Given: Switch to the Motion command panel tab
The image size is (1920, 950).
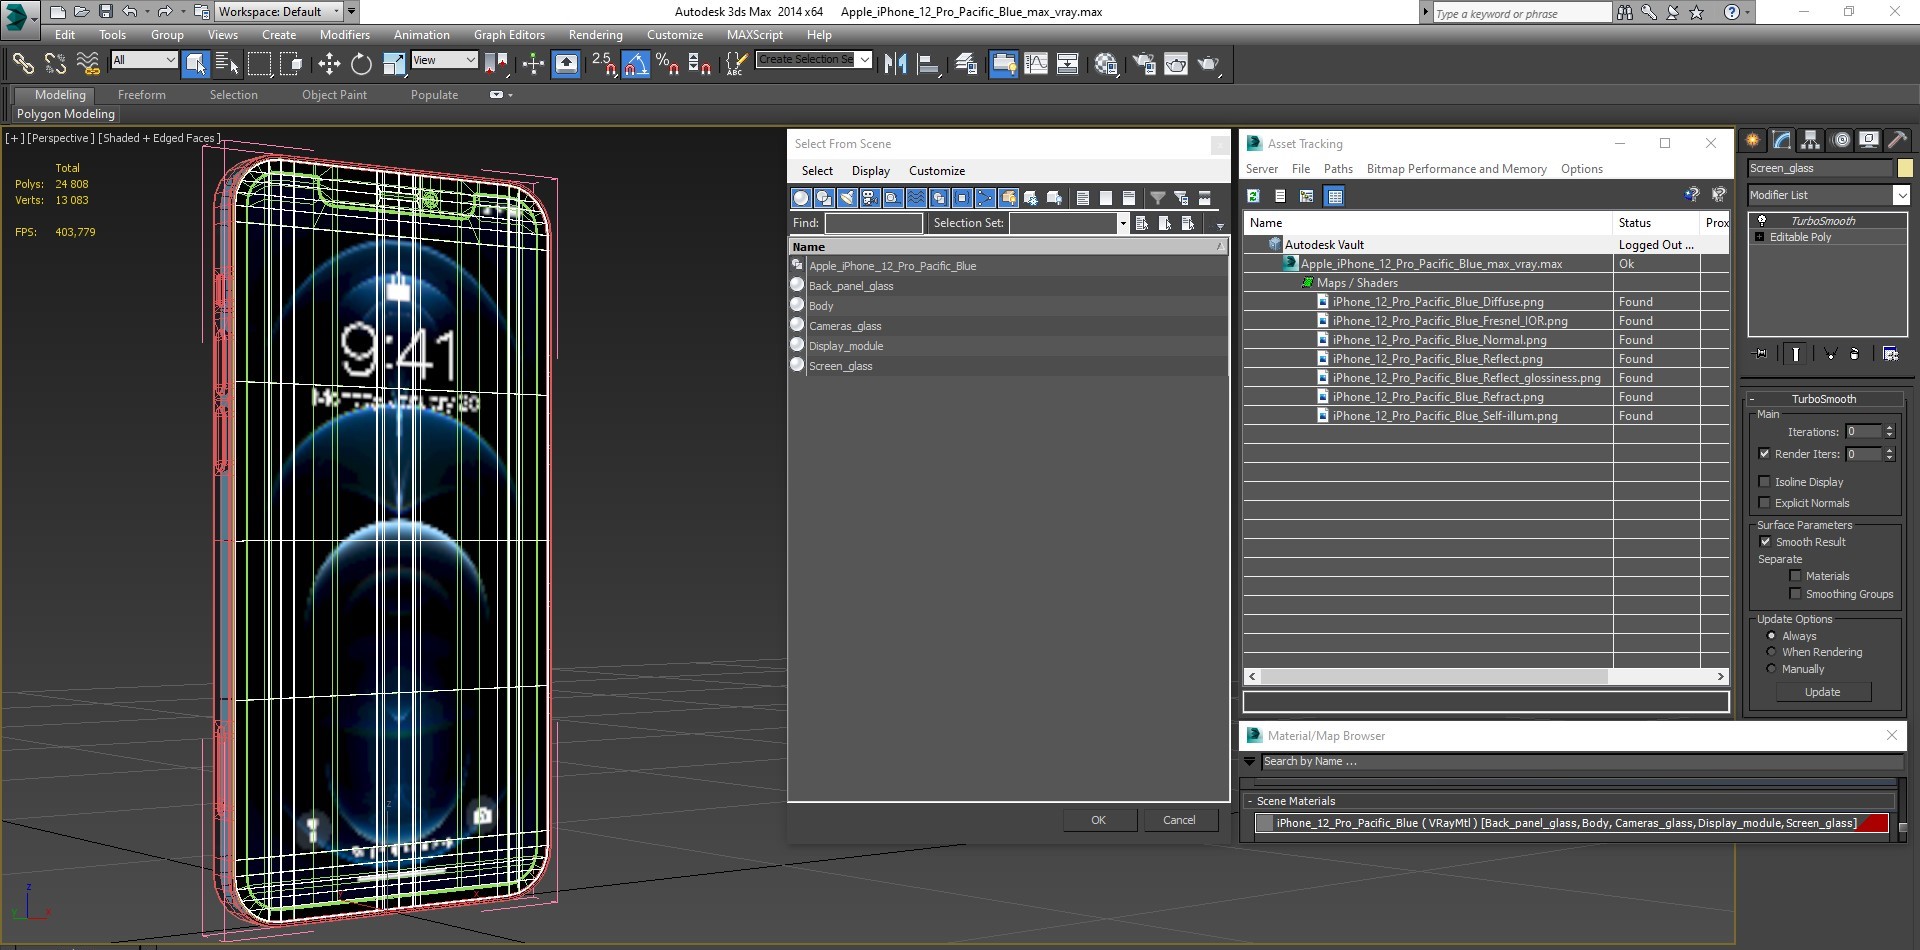Looking at the screenshot, I should [x=1840, y=140].
